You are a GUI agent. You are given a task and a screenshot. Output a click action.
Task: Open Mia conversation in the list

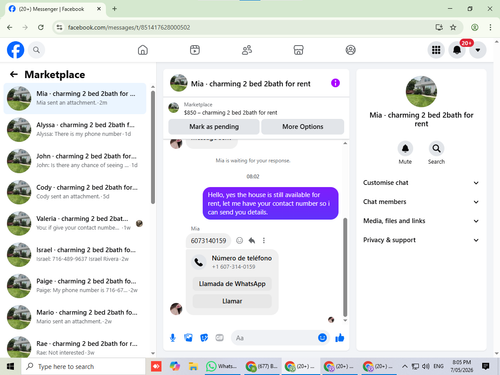75,98
